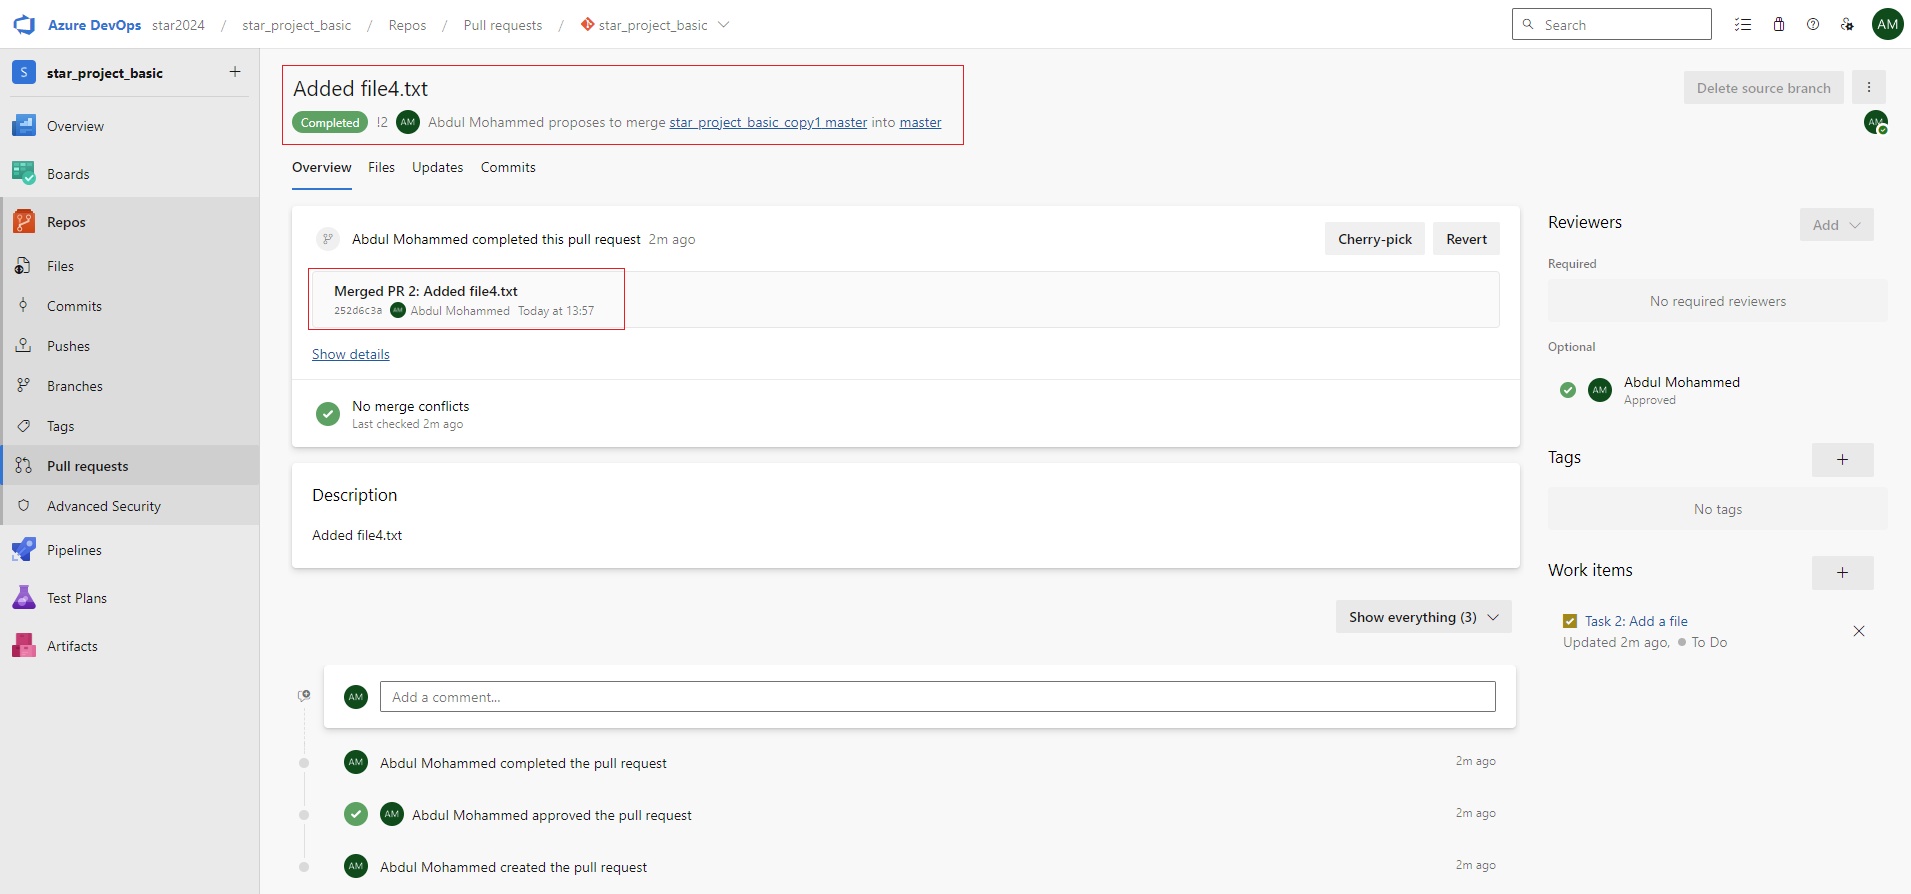Open Pipelines in the sidebar
Image resolution: width=1911 pixels, height=894 pixels.
click(x=130, y=550)
